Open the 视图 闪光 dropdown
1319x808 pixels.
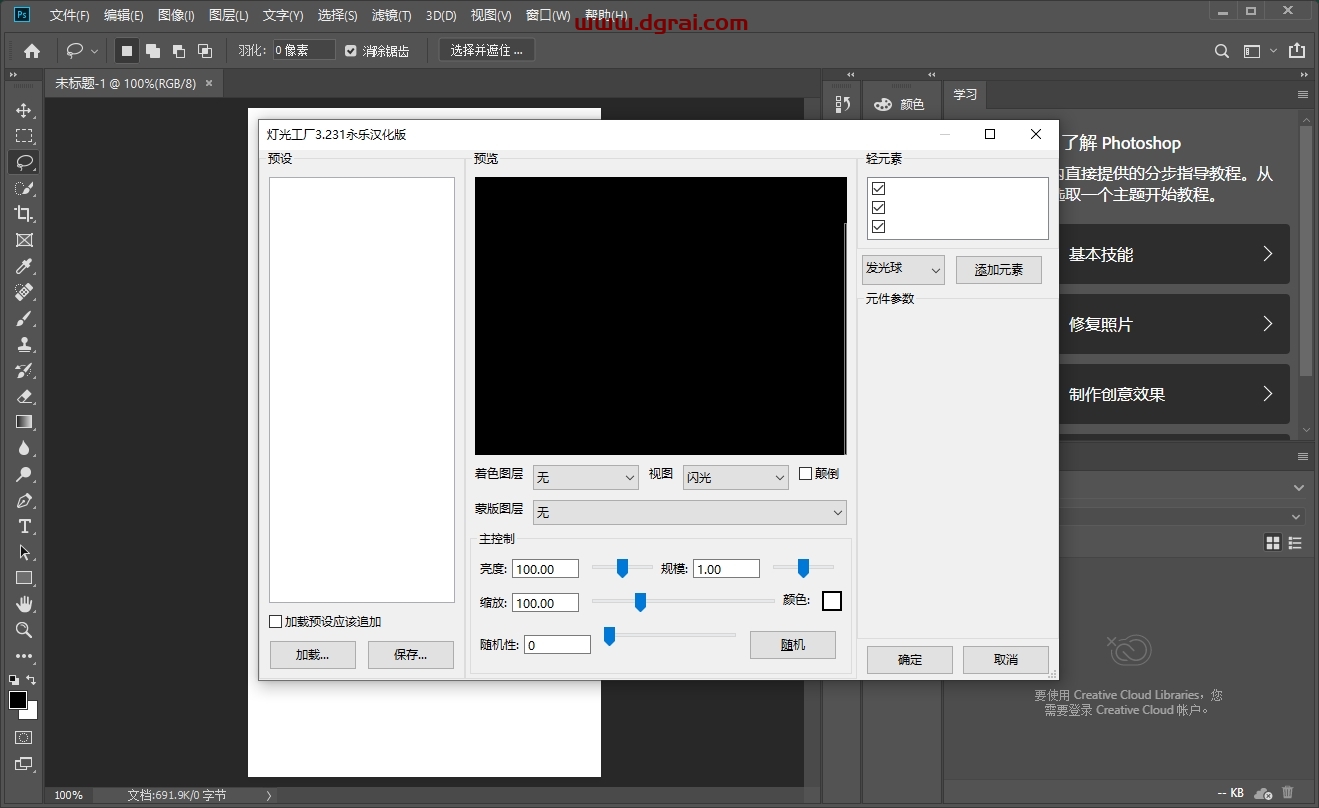click(x=736, y=478)
